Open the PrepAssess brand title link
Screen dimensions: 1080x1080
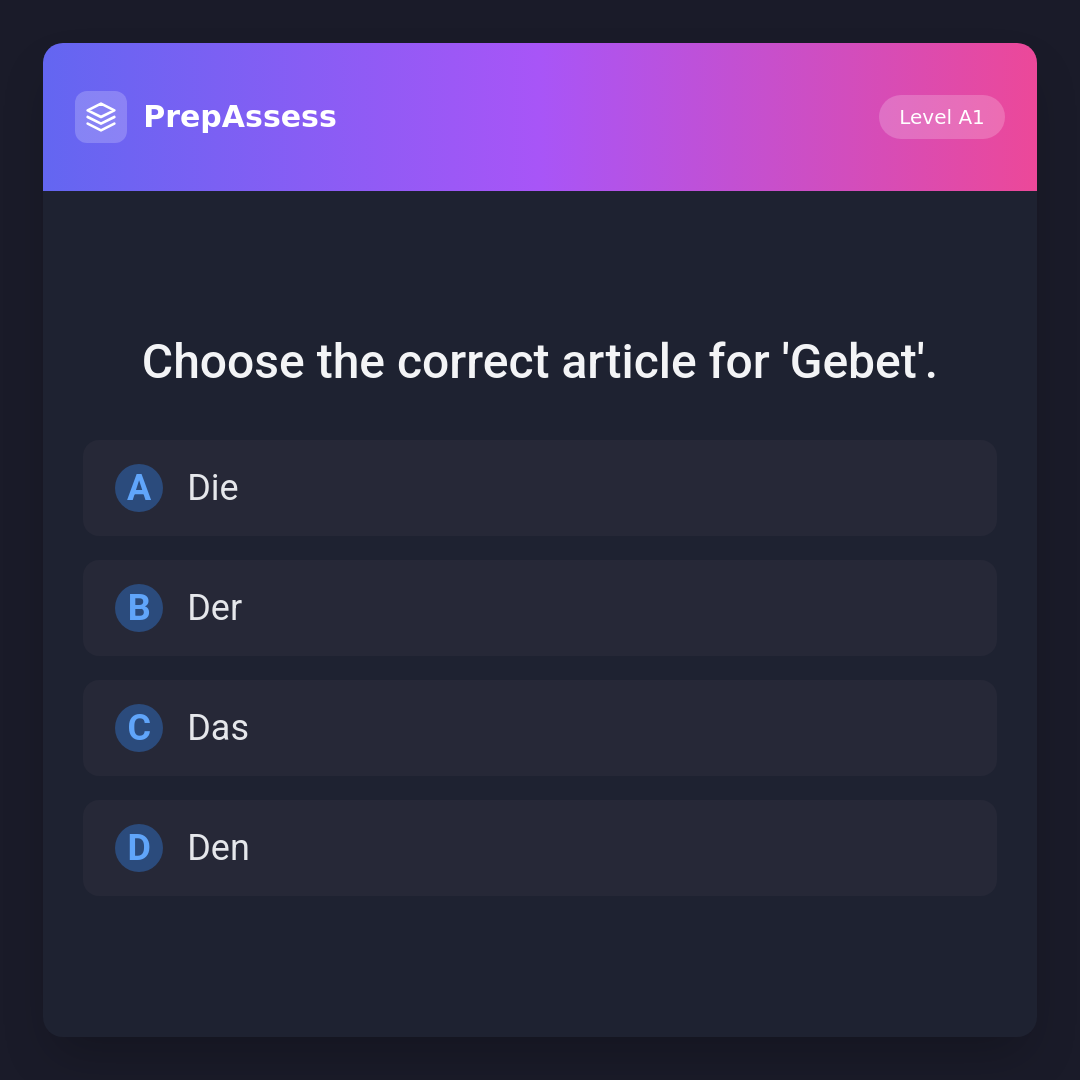click(240, 117)
